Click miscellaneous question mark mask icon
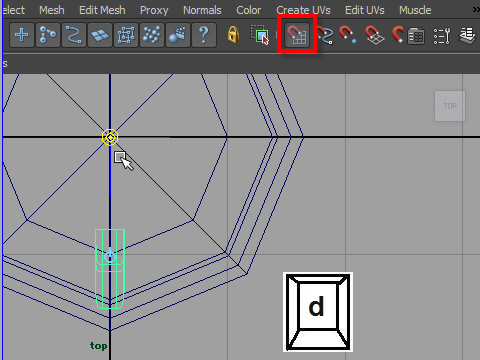This screenshot has height=360, width=480. (204, 35)
